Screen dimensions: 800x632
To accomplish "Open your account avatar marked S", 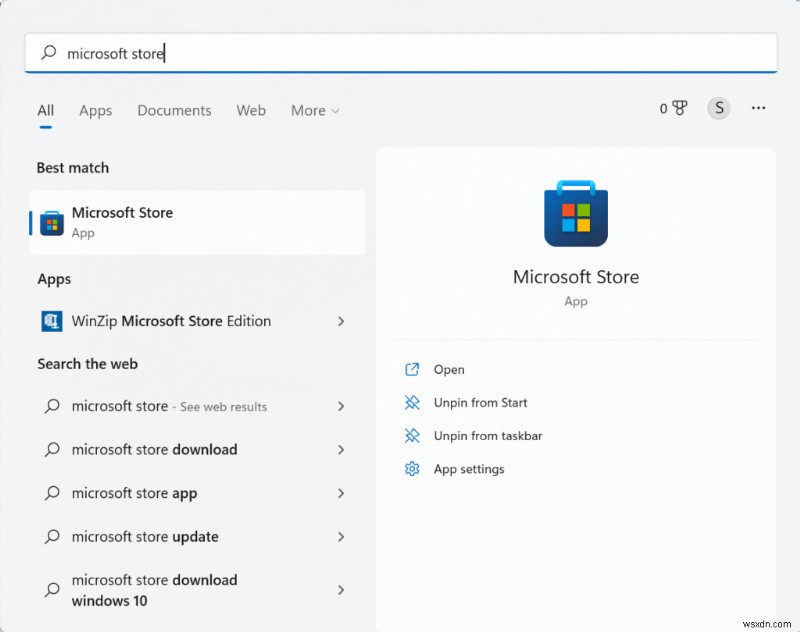I will coord(718,108).
